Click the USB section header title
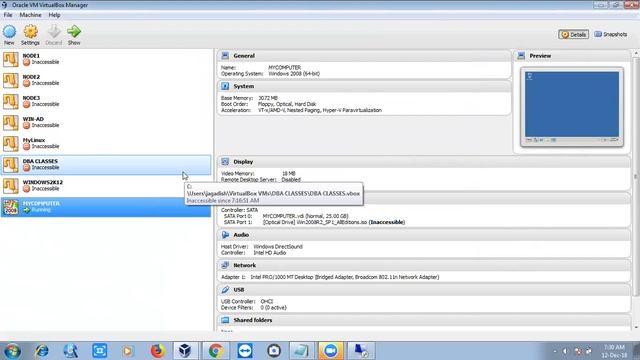The image size is (640, 360). 239,290
